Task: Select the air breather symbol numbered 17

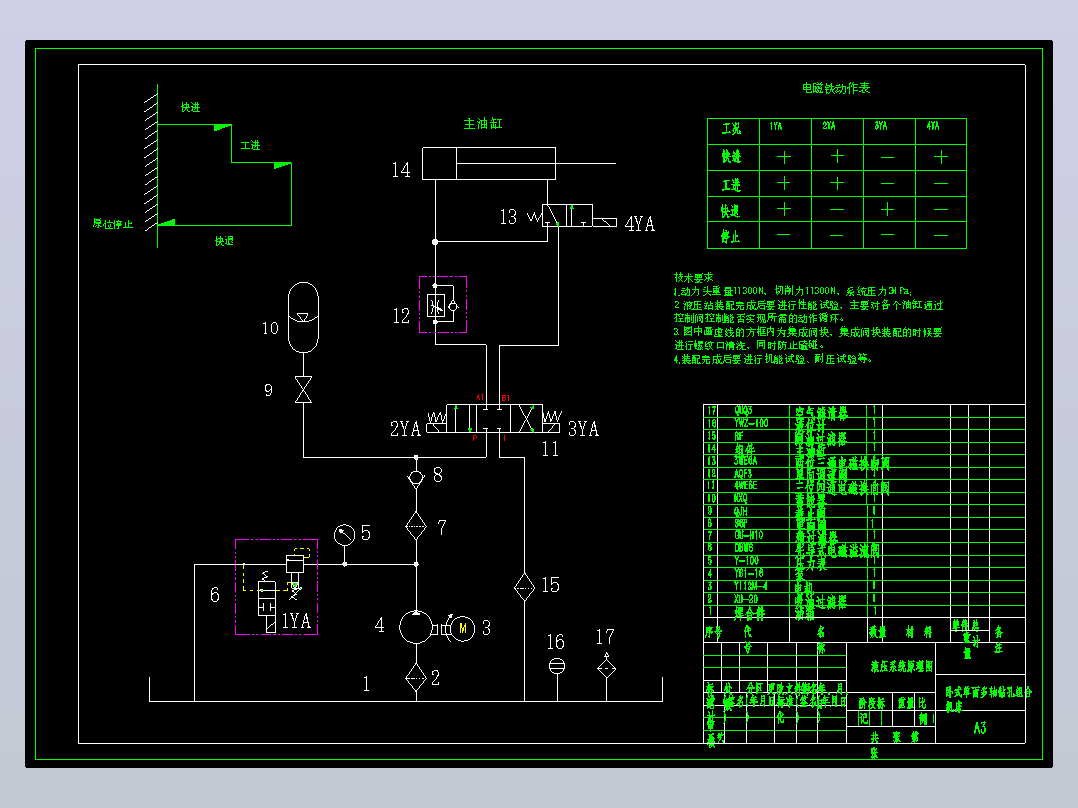Action: click(x=606, y=666)
